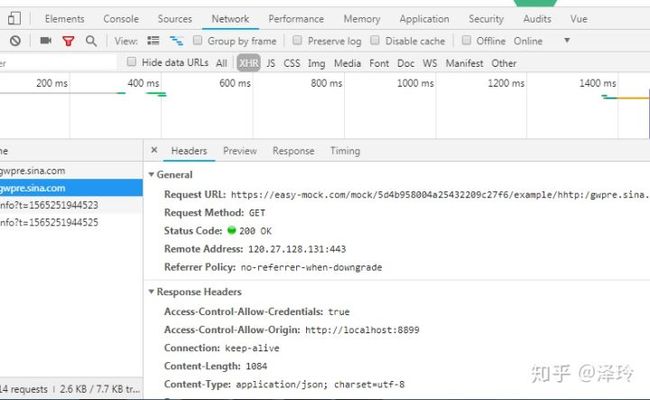Select the Headers detail tab

(189, 151)
